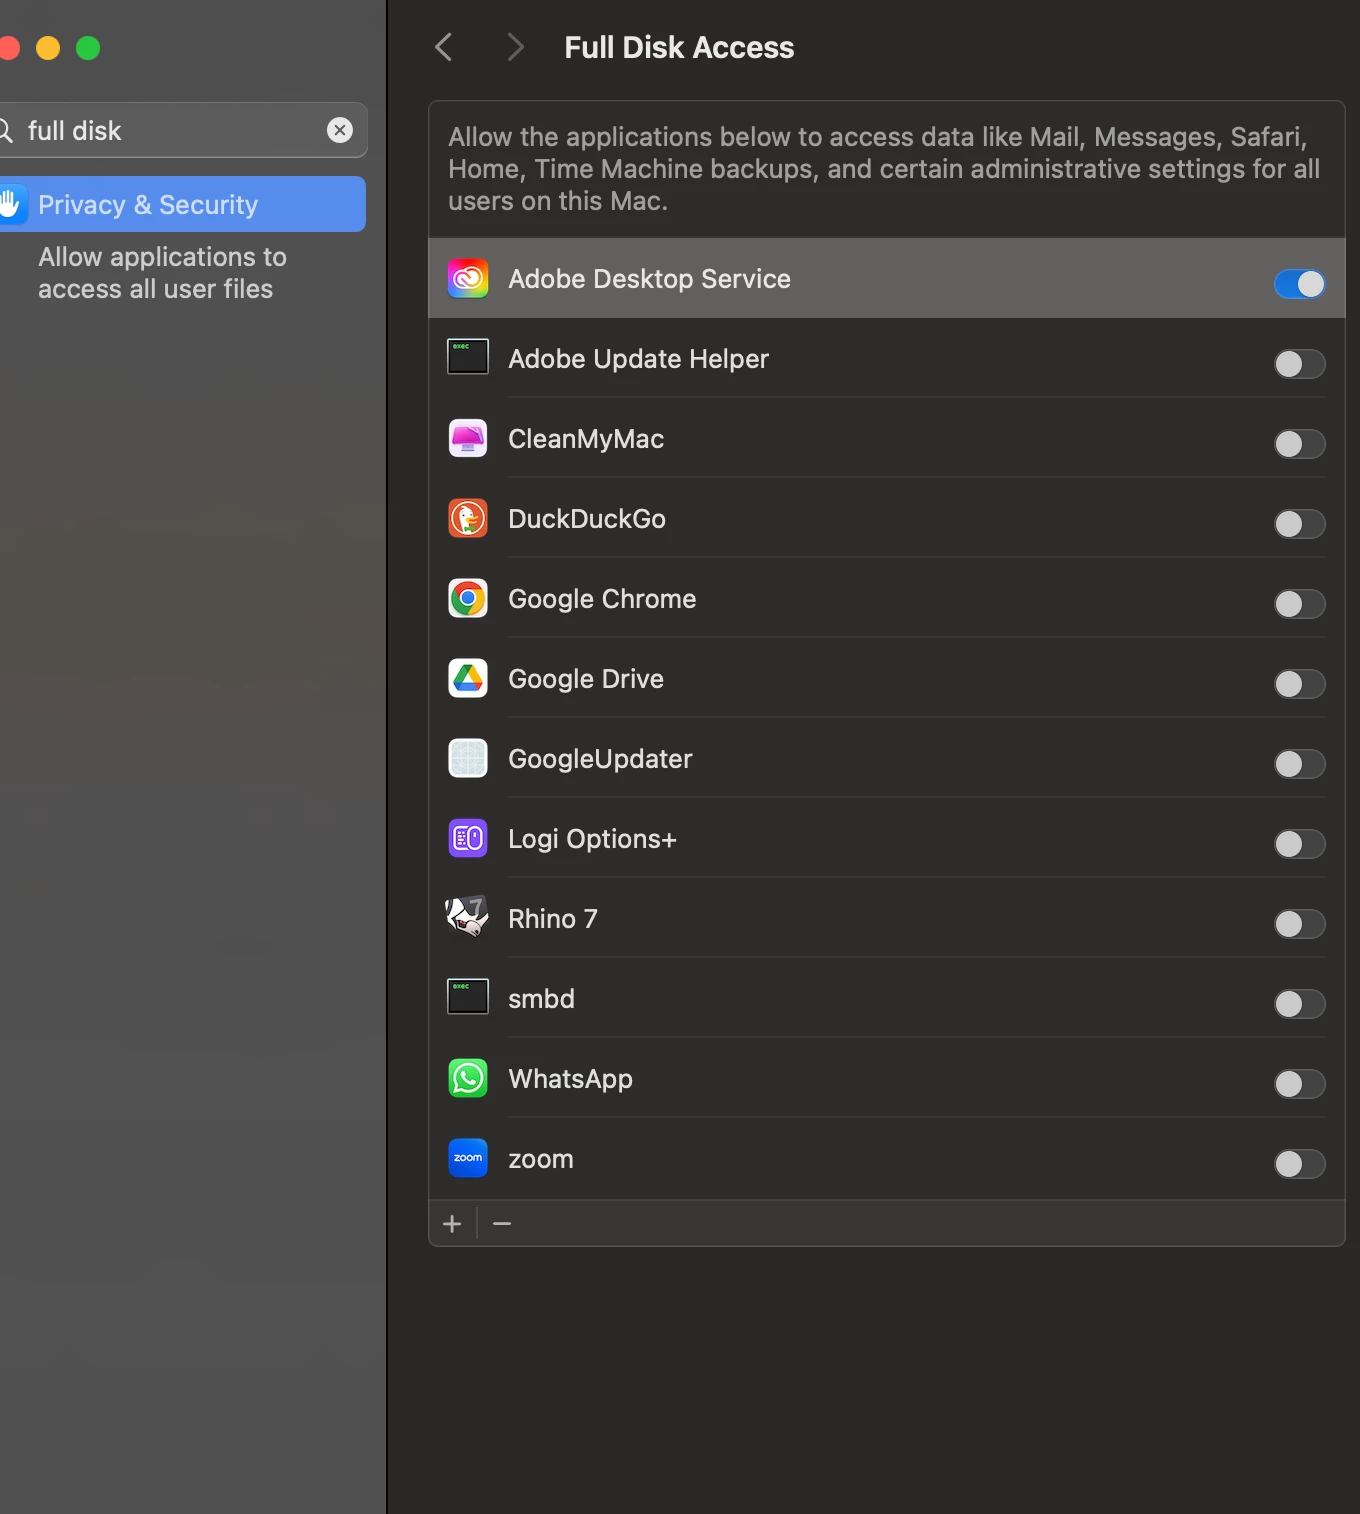This screenshot has width=1360, height=1514.
Task: Click the DuckDuckGo app icon
Action: (x=468, y=518)
